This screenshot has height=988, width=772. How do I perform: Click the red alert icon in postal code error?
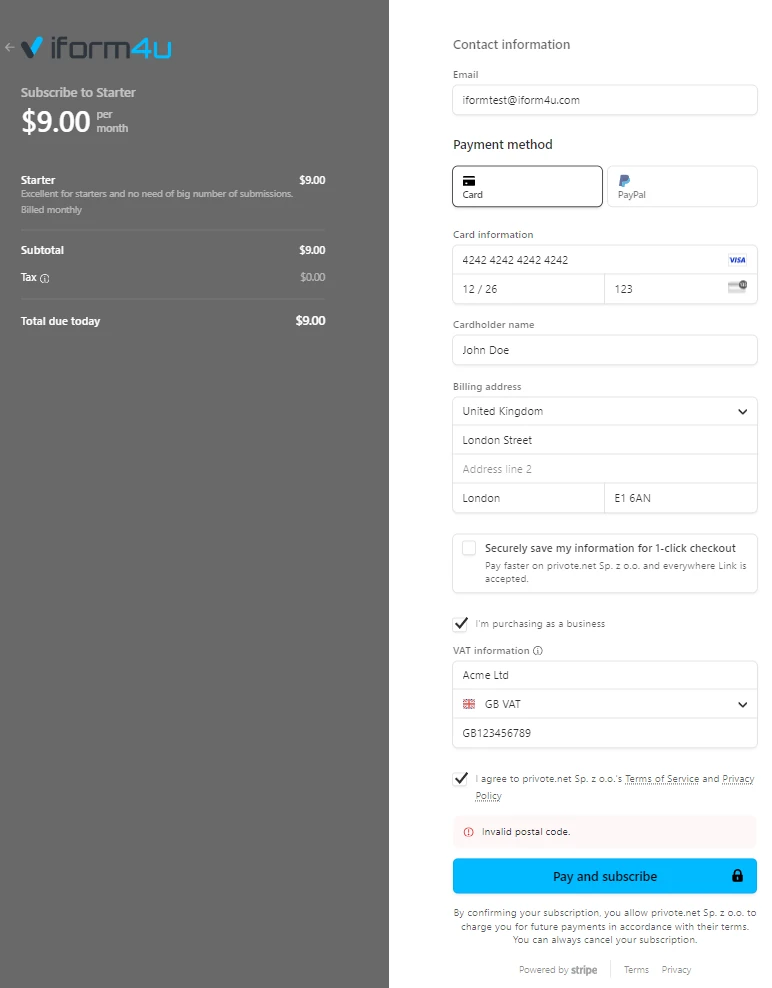[469, 831]
